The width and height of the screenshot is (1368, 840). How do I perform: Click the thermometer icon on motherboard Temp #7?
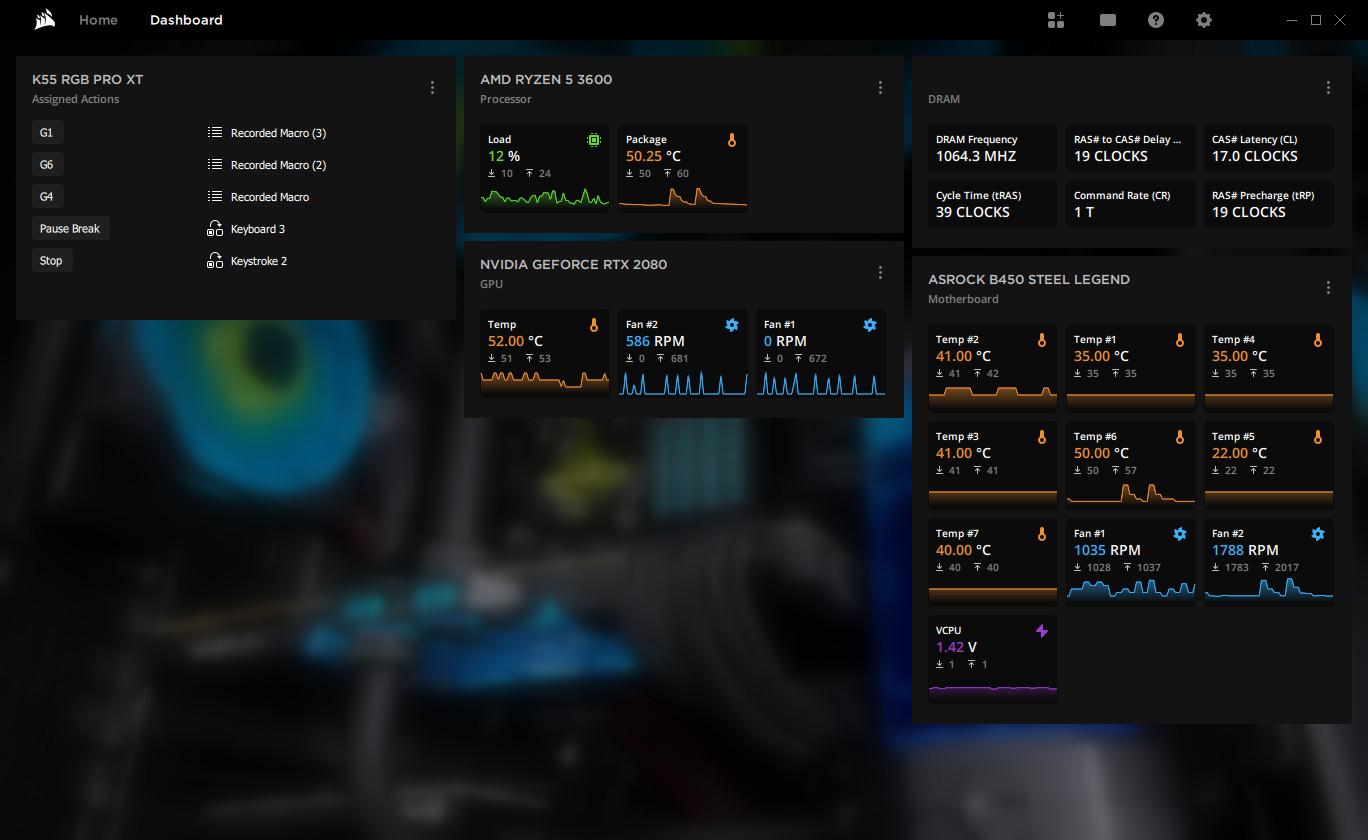click(1042, 534)
